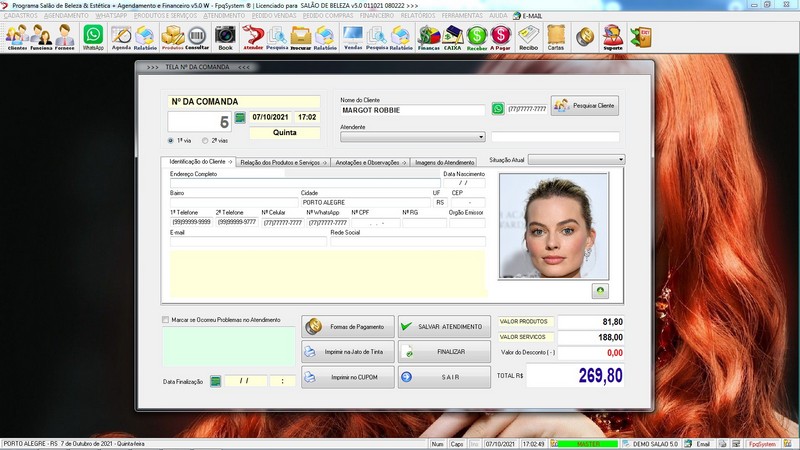Open the CAIXA cash register icon
This screenshot has width=800, height=450.
(x=452, y=37)
